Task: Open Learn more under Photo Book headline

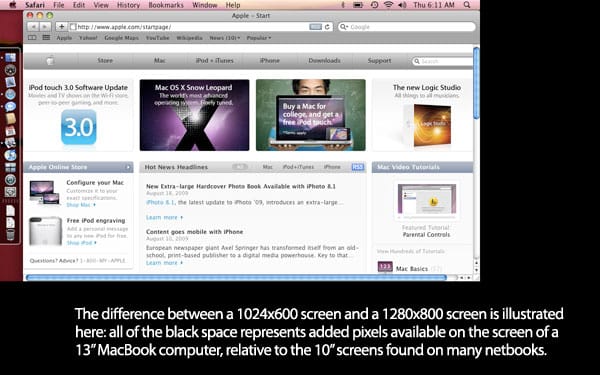Action: point(164,217)
